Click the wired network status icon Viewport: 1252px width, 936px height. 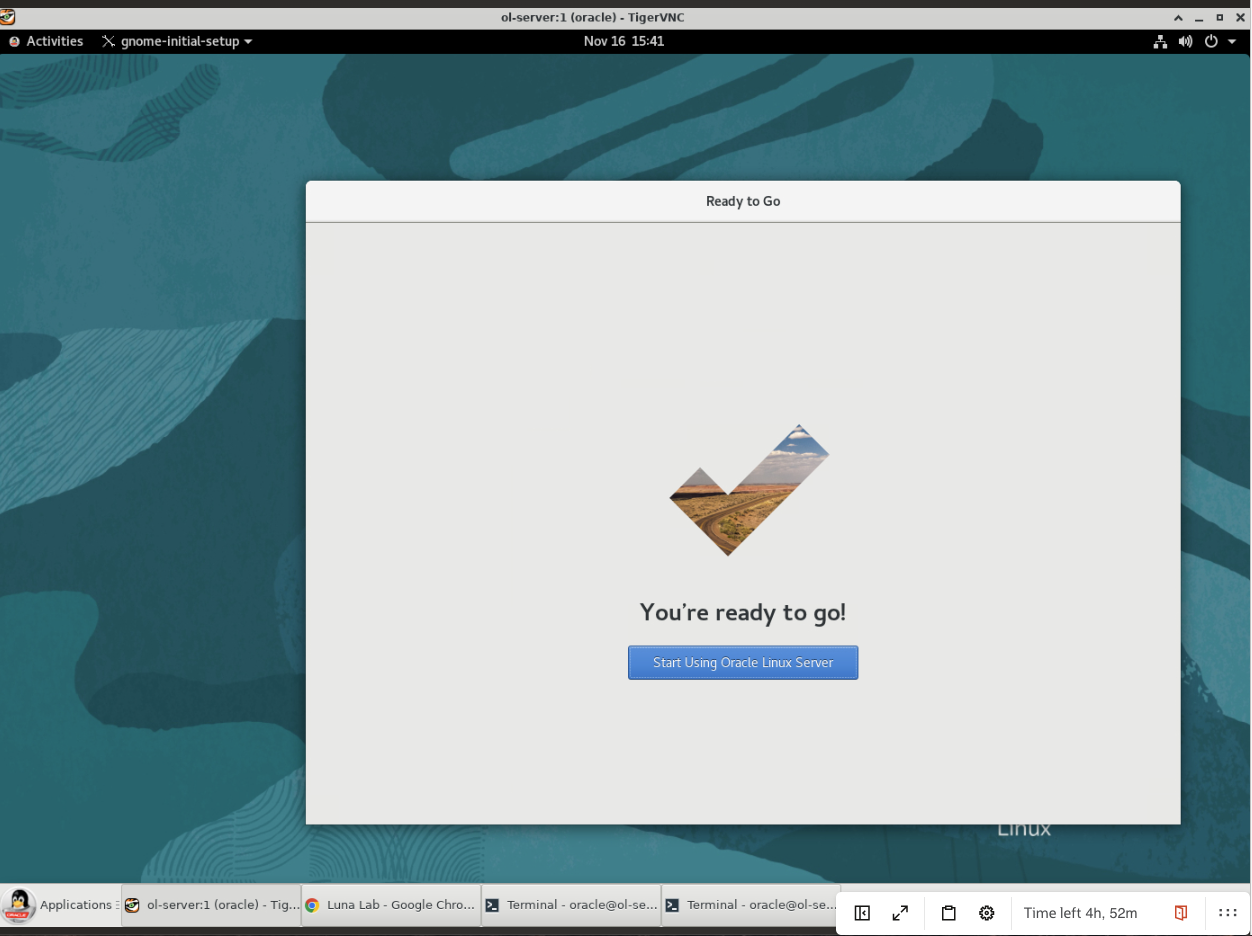[1160, 42]
